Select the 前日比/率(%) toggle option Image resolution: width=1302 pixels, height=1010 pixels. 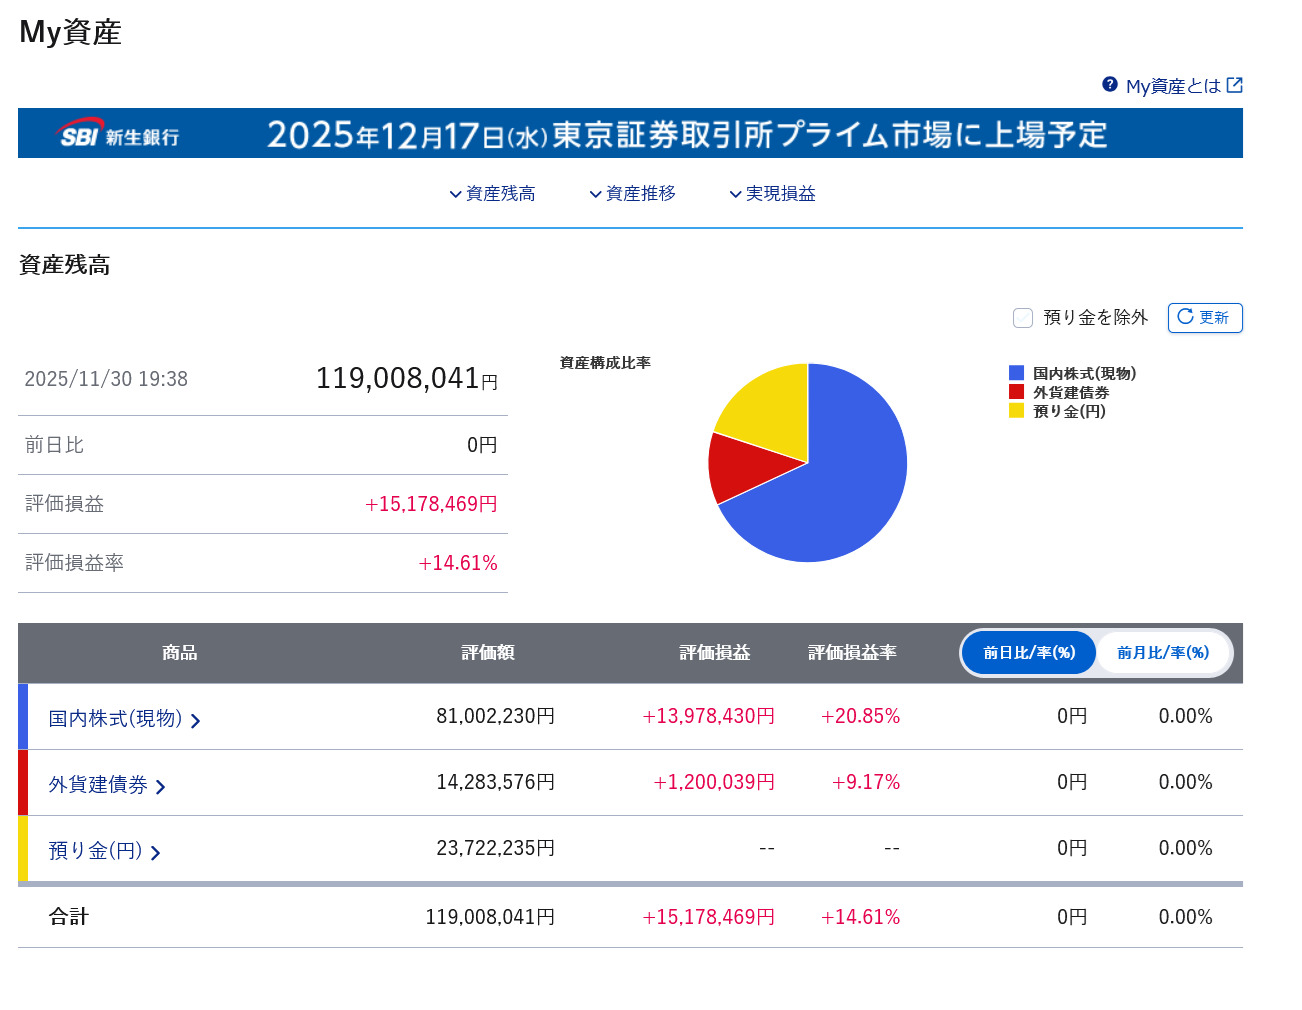(1029, 653)
